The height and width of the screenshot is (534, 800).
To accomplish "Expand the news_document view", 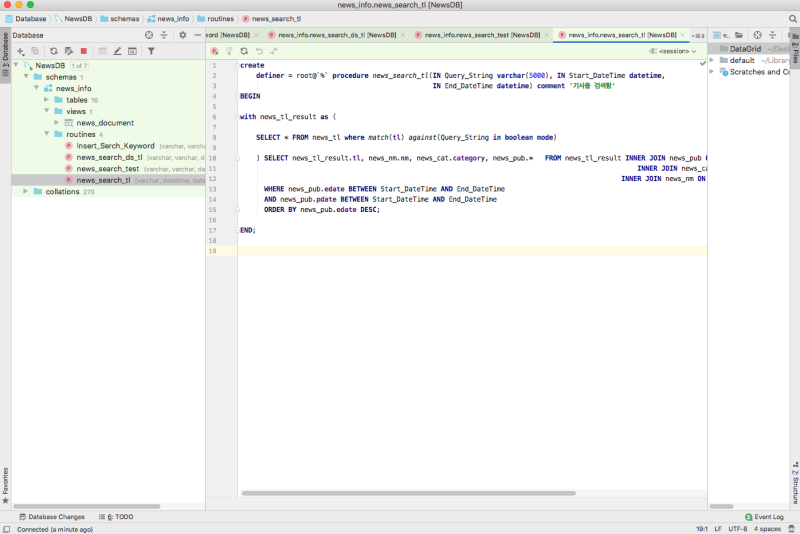I will point(57,122).
